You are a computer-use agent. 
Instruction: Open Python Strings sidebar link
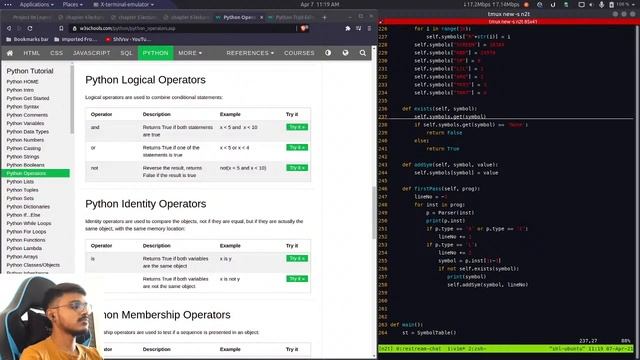[x=23, y=157]
